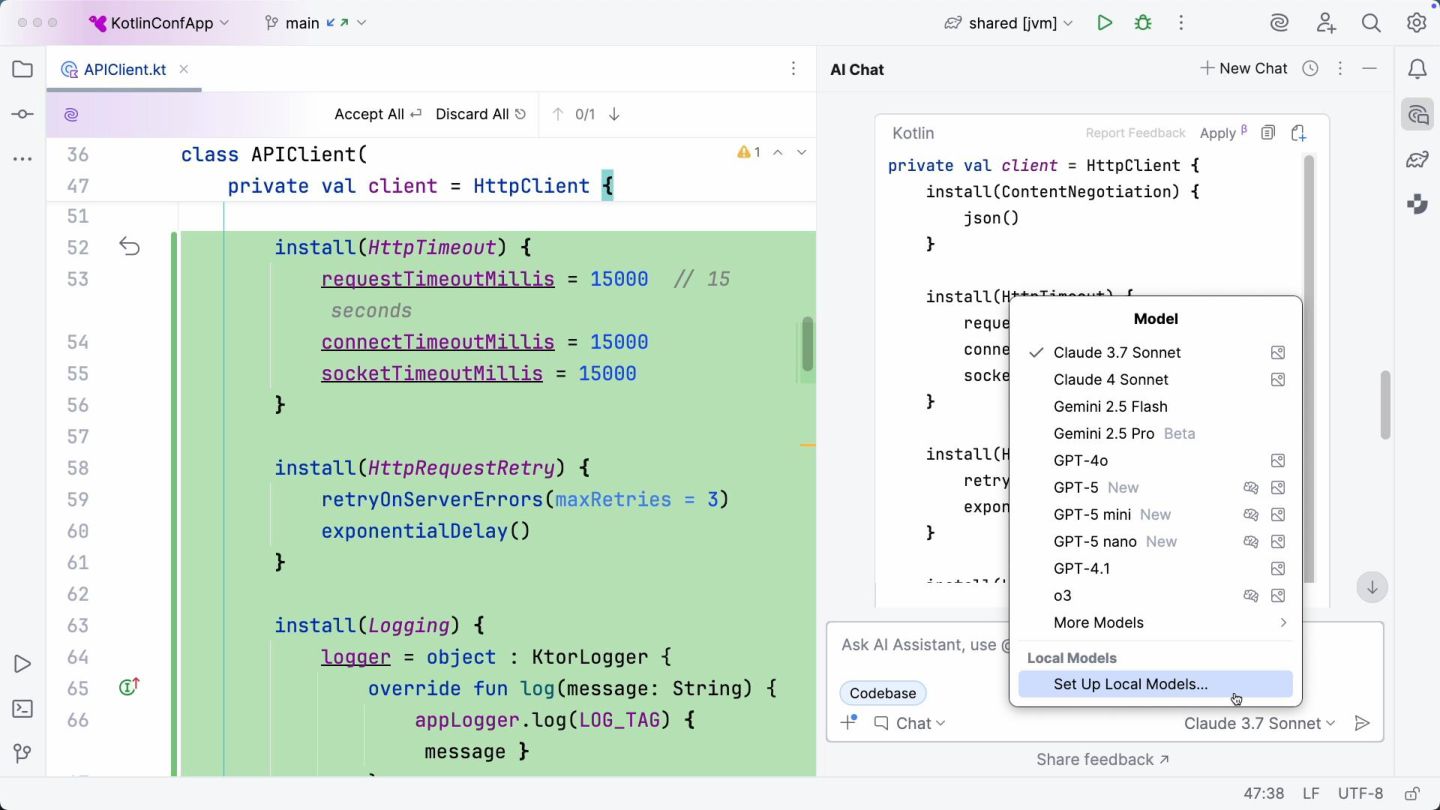Select the Claude 3.7 Sonnet model
The height and width of the screenshot is (810, 1440).
pos(1156,352)
